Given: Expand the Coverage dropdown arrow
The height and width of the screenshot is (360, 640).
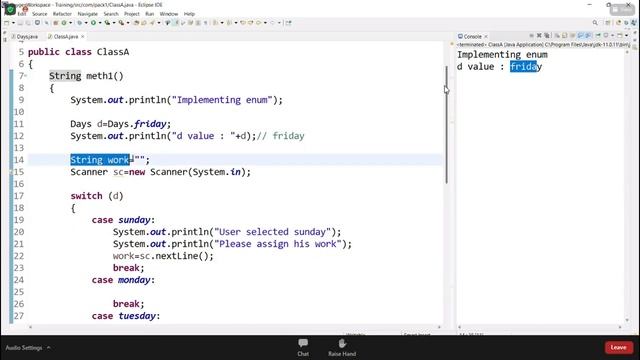Looking at the screenshot, I should click(114, 23).
